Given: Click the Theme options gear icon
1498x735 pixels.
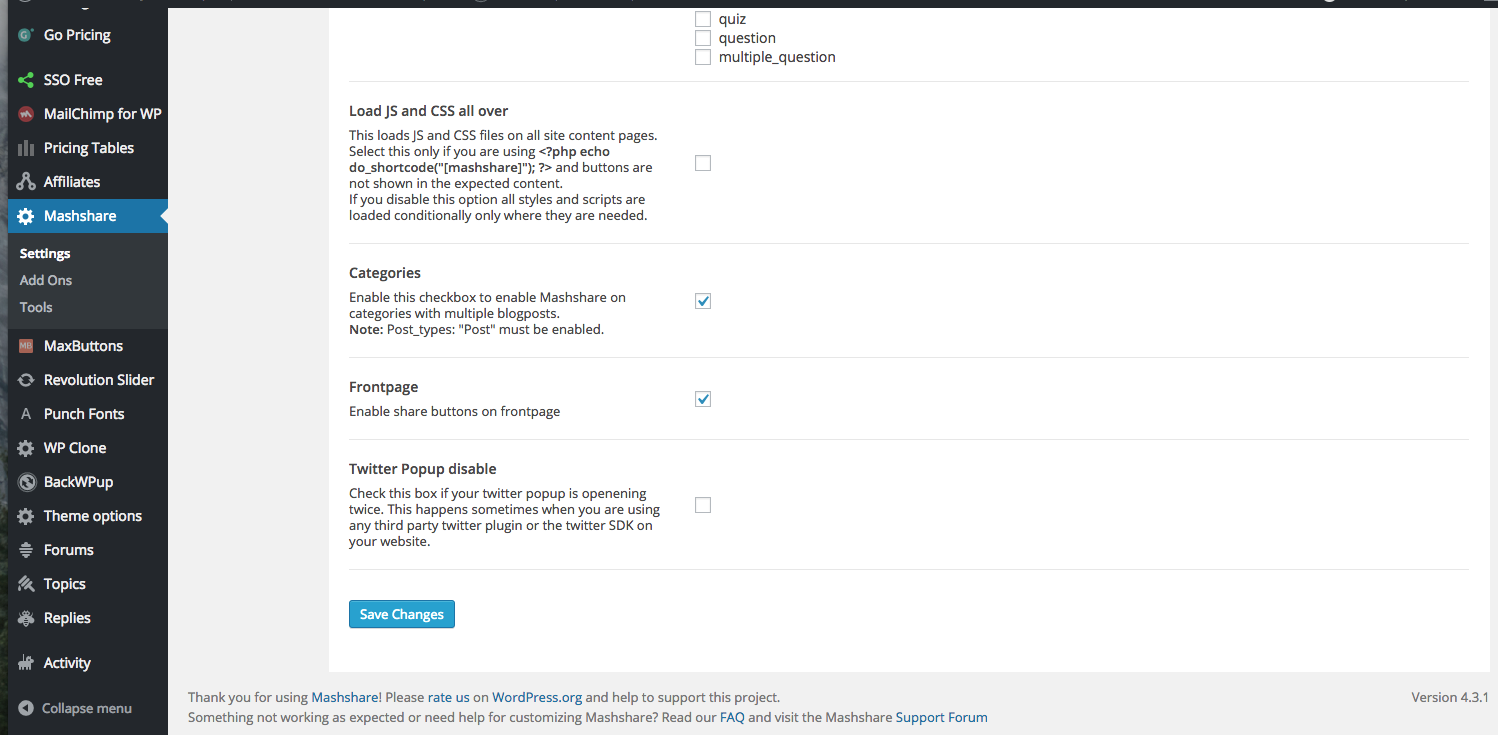Looking at the screenshot, I should [26, 516].
